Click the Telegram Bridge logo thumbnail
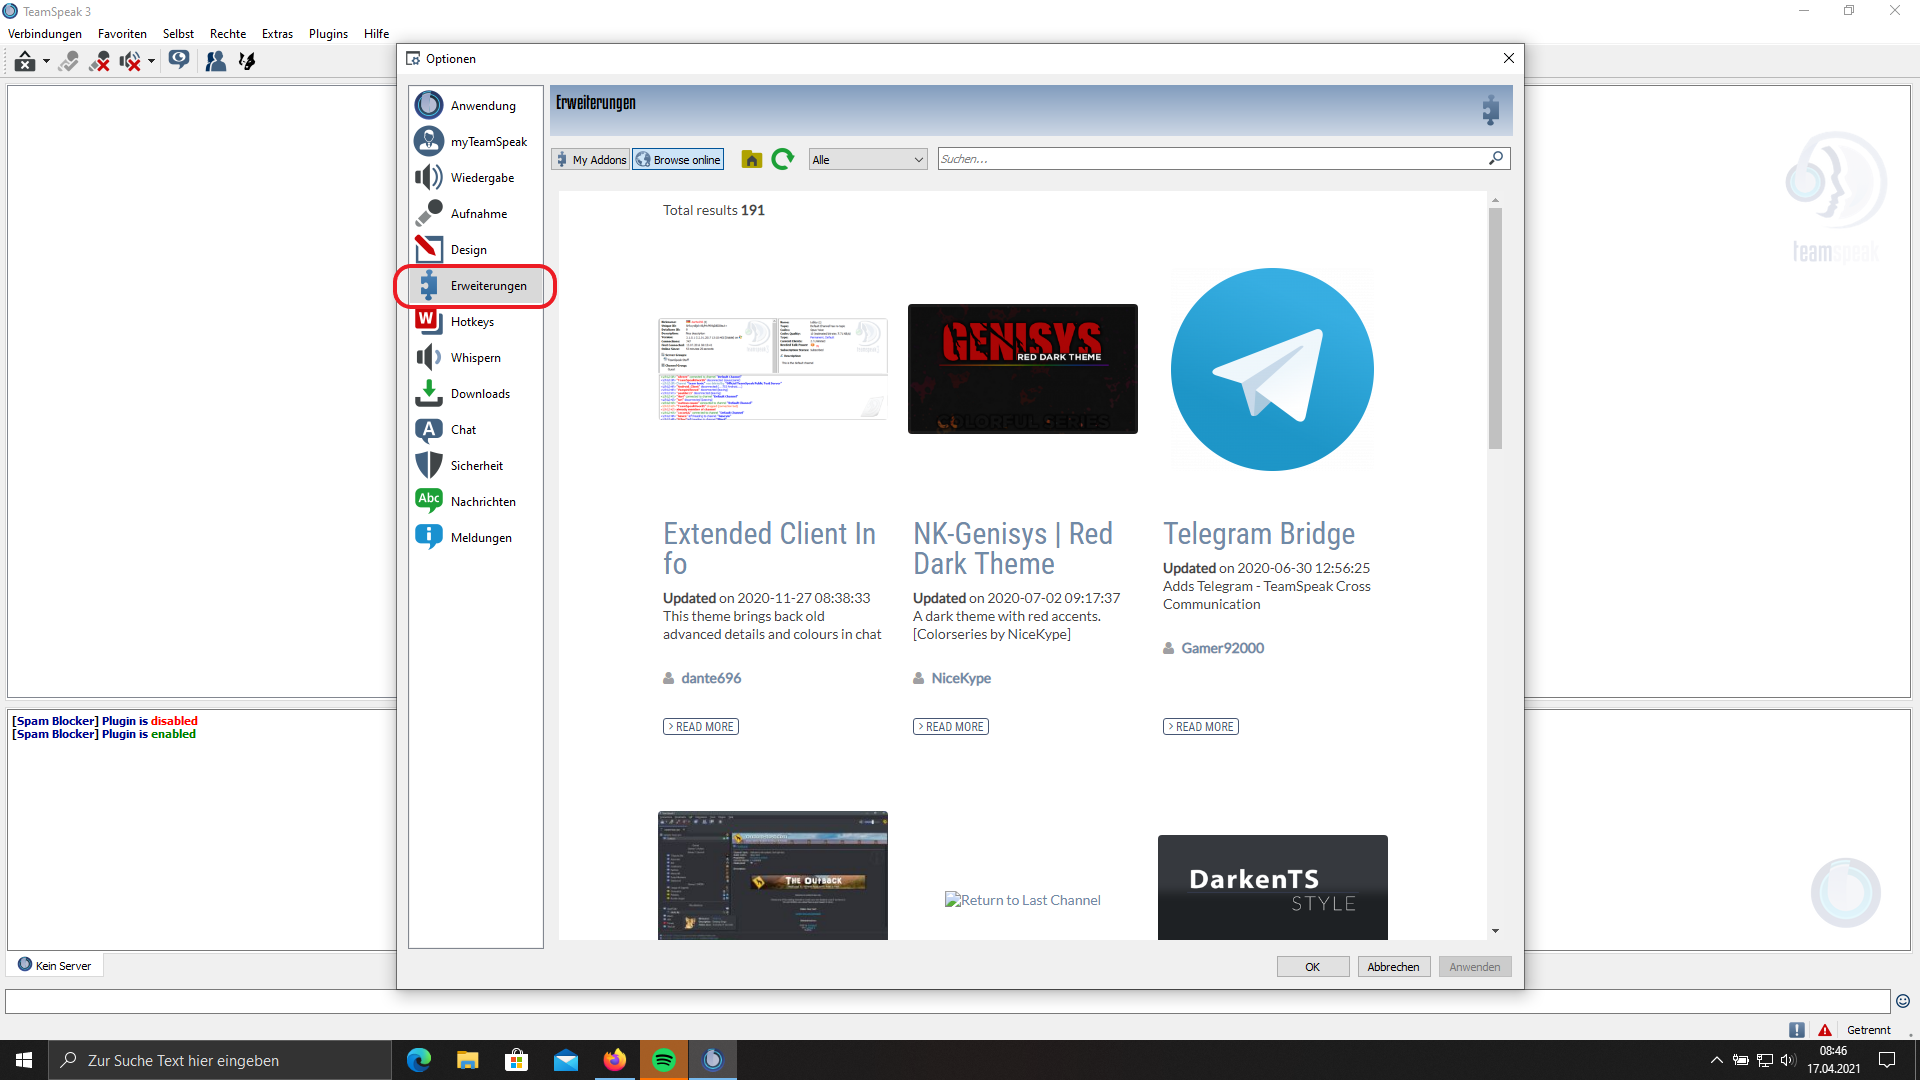 [1272, 369]
